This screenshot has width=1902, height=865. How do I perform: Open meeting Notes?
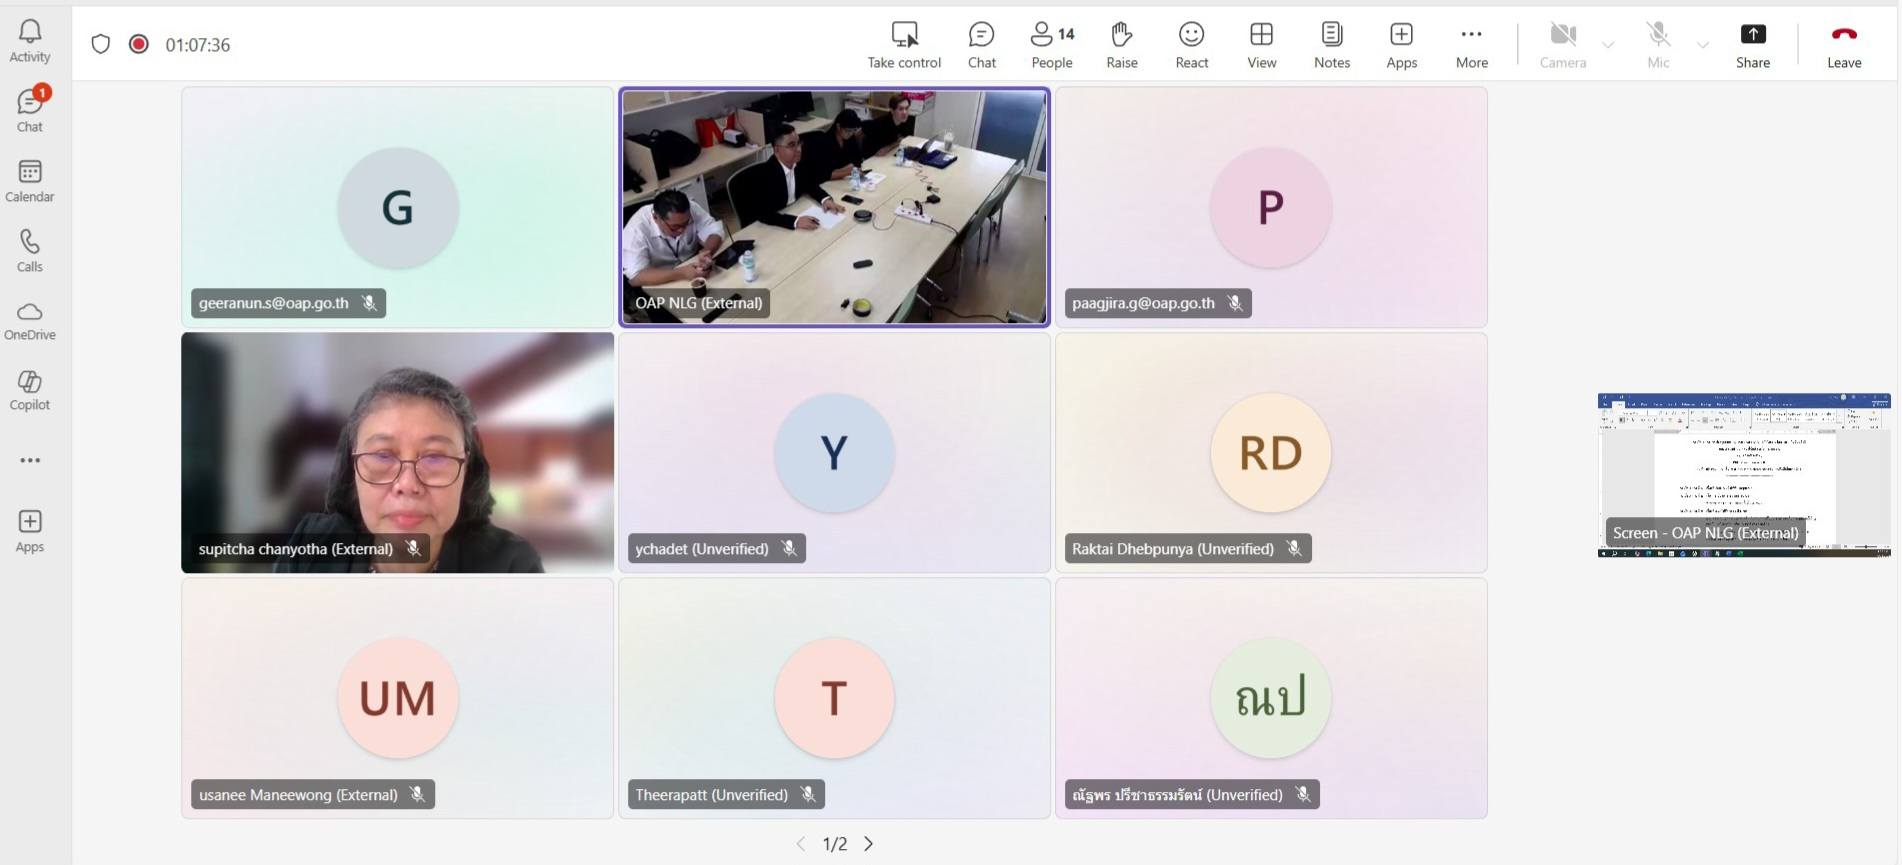coord(1331,45)
